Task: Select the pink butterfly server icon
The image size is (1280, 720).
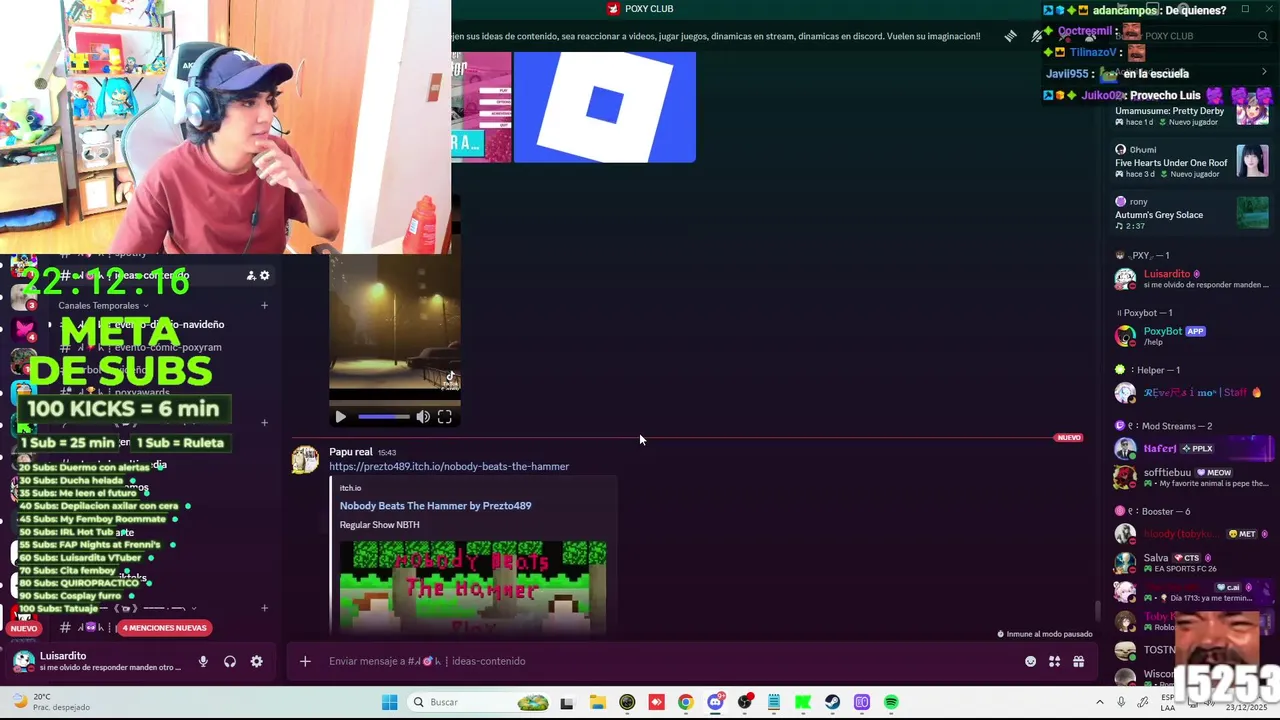Action: click(x=24, y=330)
